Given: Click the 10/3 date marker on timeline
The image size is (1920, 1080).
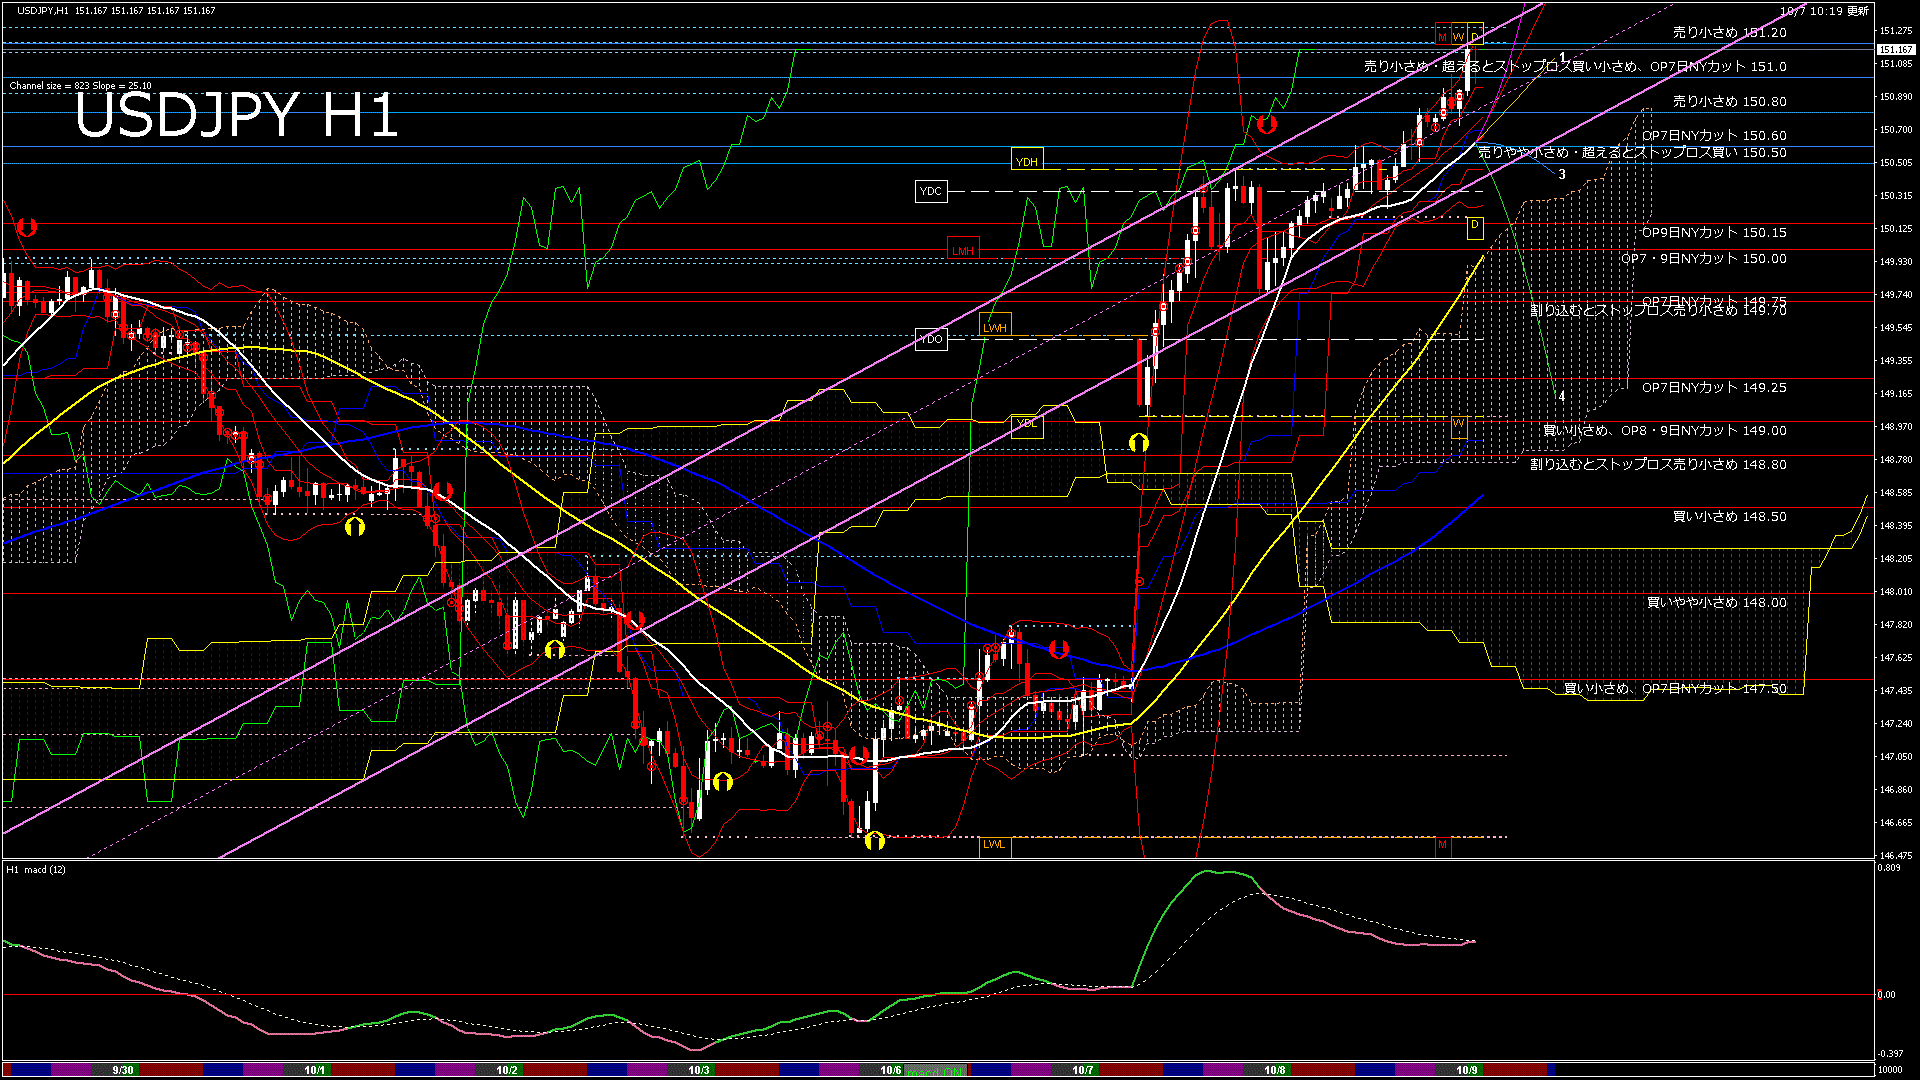Looking at the screenshot, I should pyautogui.click(x=699, y=1070).
